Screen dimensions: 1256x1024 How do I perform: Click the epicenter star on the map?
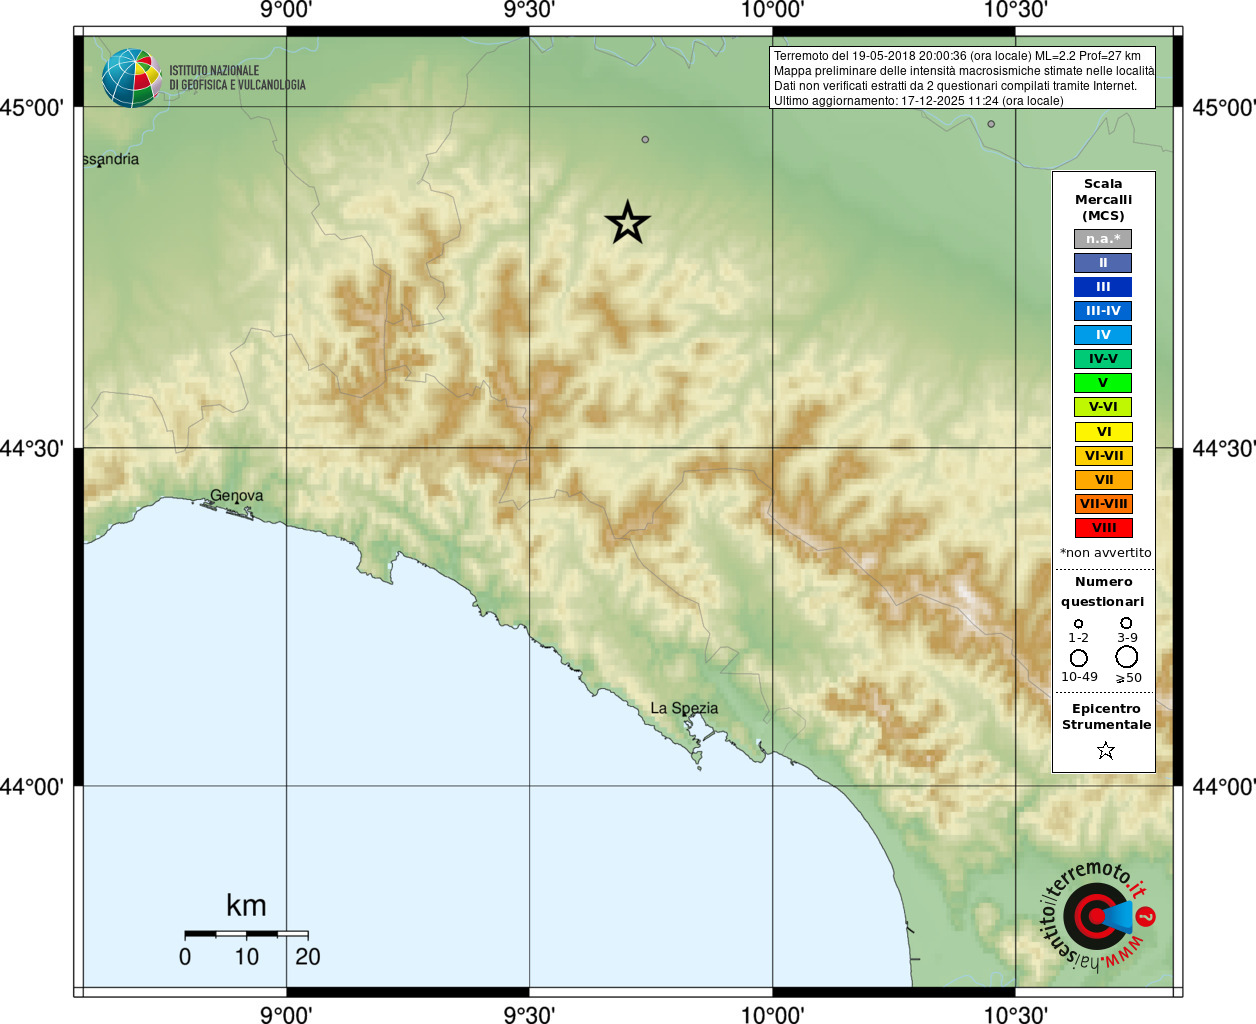pyautogui.click(x=627, y=222)
